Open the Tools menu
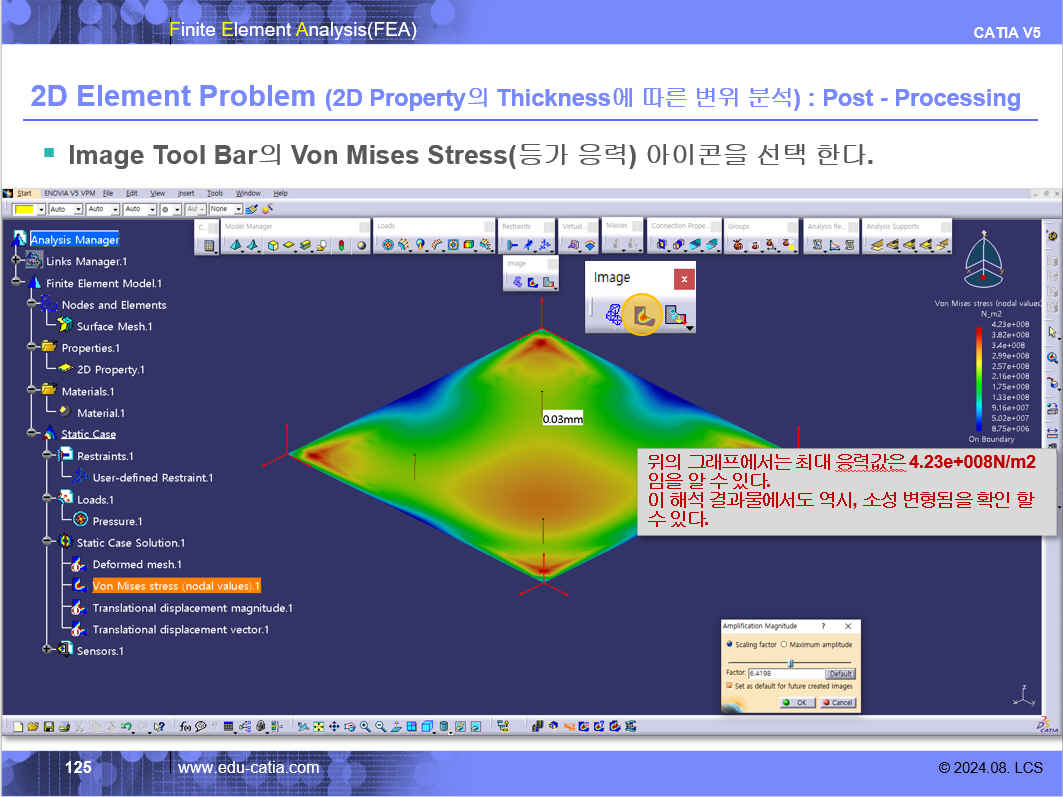 [x=214, y=193]
